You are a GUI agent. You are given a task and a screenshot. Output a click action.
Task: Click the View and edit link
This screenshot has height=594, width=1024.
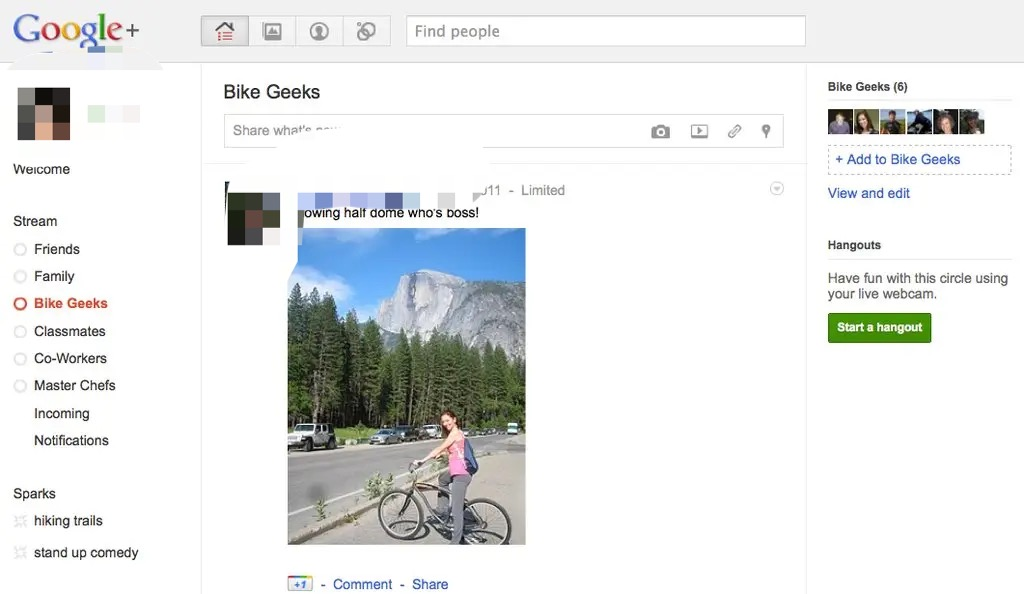pyautogui.click(x=869, y=193)
